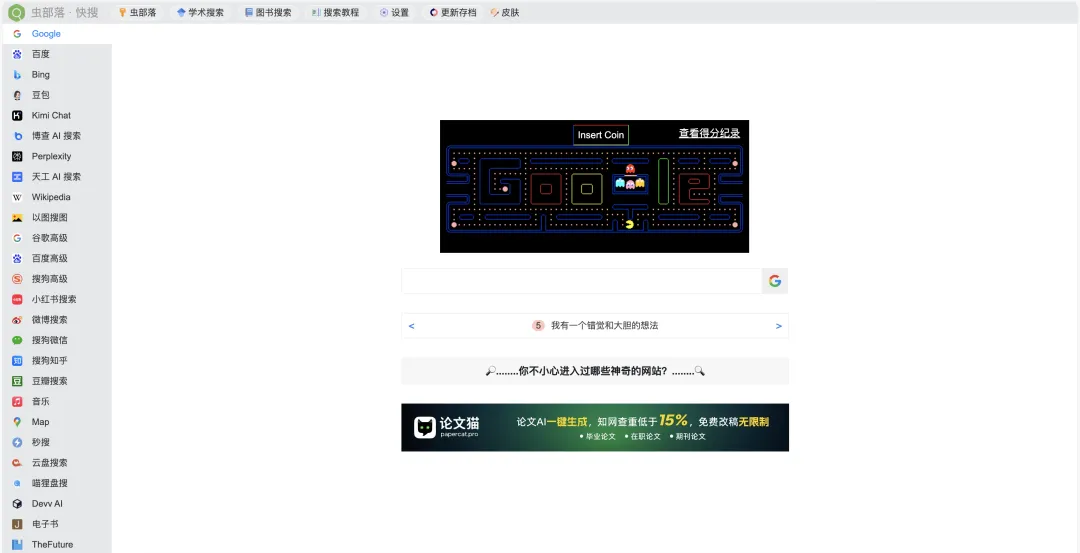Click the 查看得分纪录 link
Image resolution: width=1080 pixels, height=553 pixels.
(x=709, y=133)
